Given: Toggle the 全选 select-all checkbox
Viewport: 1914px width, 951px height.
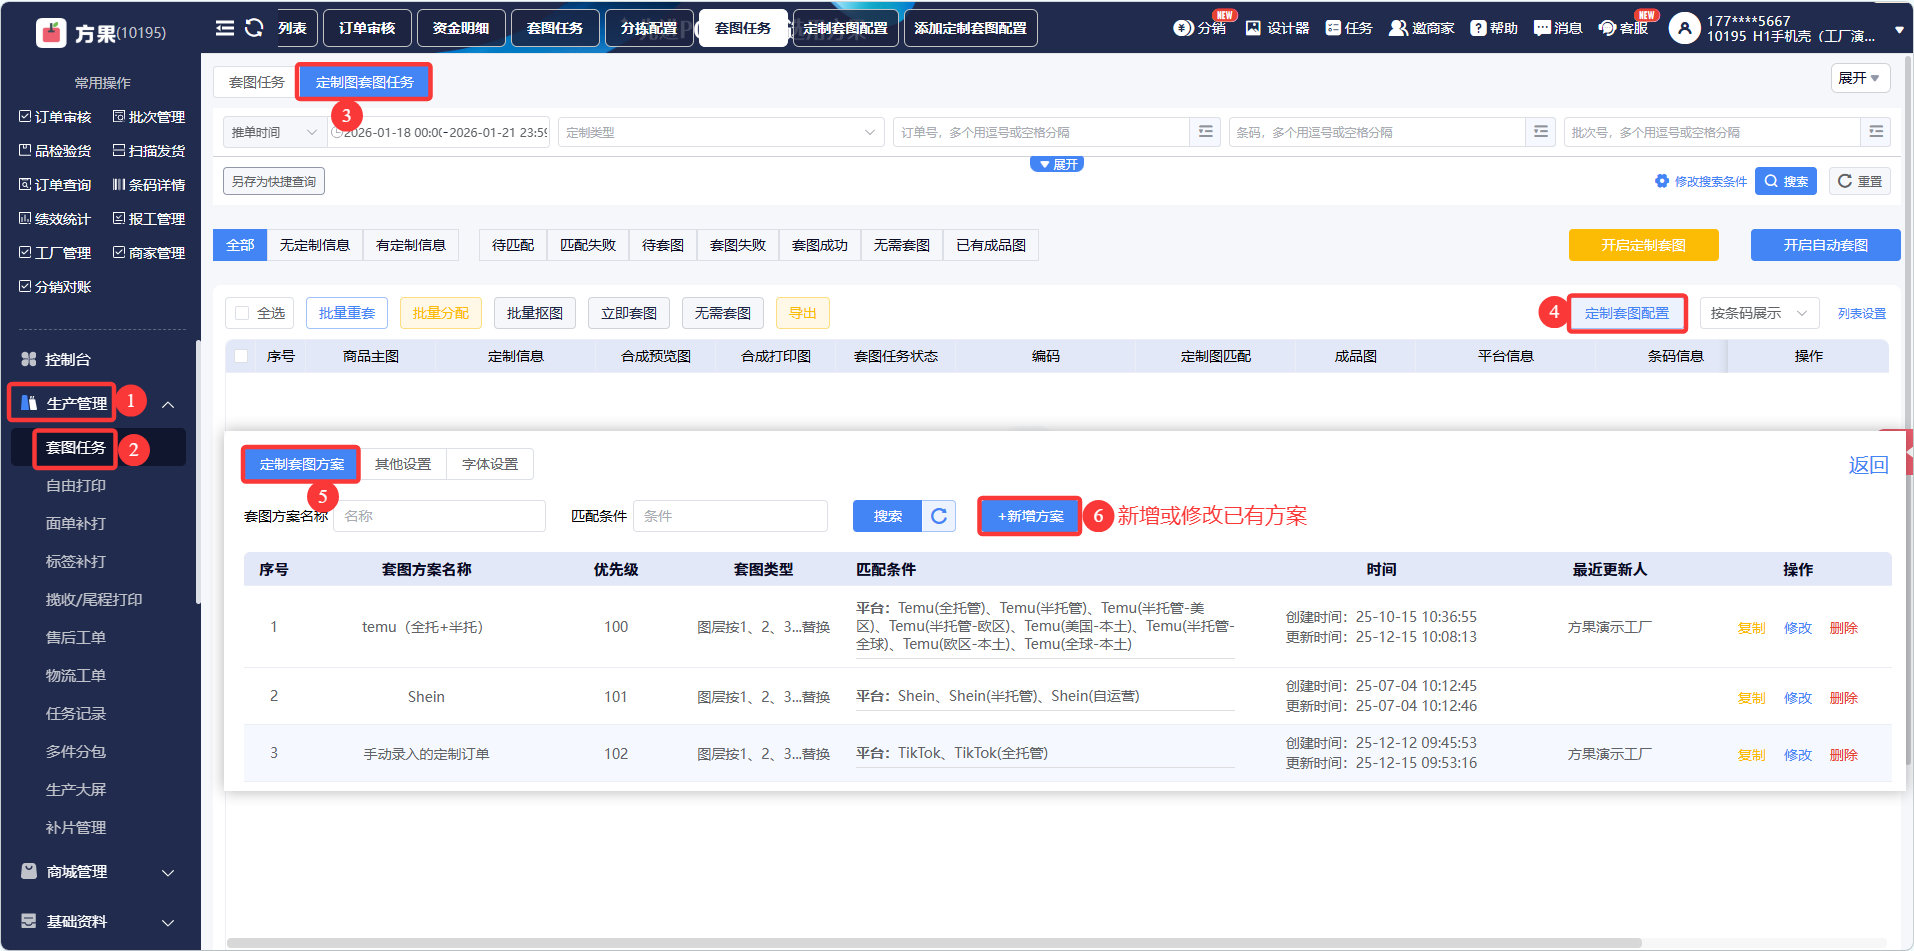Looking at the screenshot, I should (242, 313).
